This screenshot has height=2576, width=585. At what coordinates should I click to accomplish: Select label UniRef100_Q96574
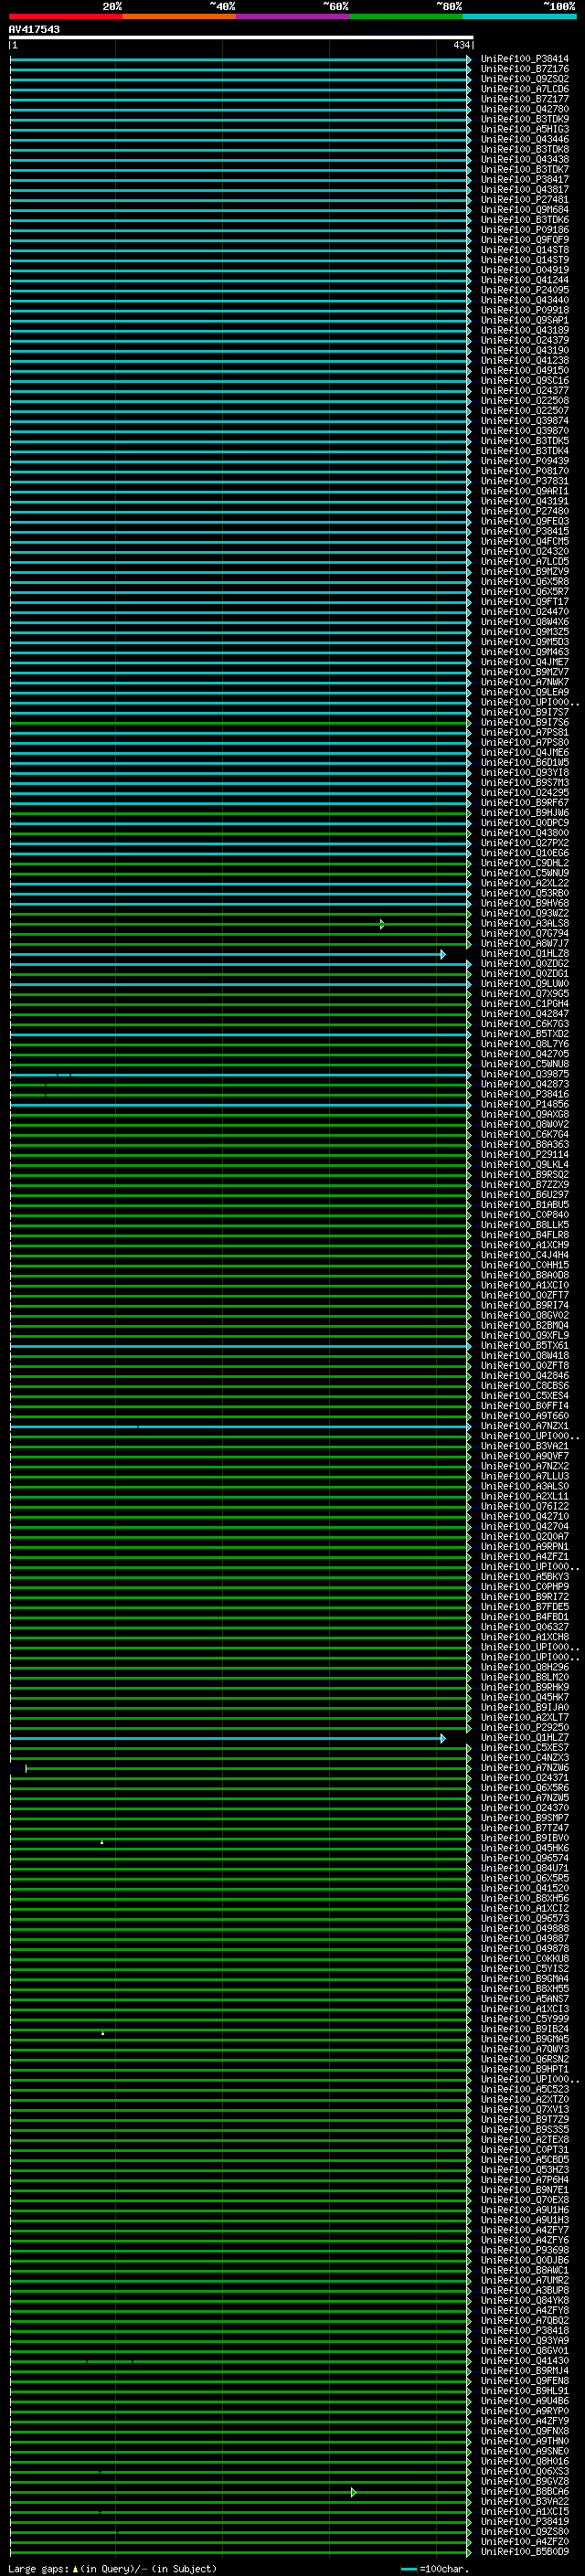(525, 1858)
